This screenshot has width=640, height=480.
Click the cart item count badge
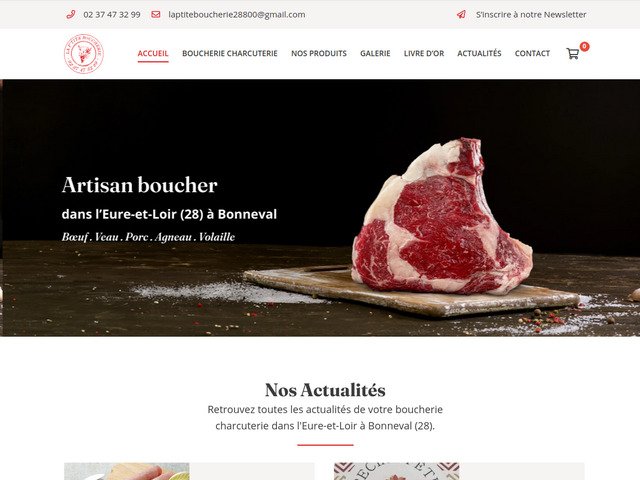(x=584, y=47)
